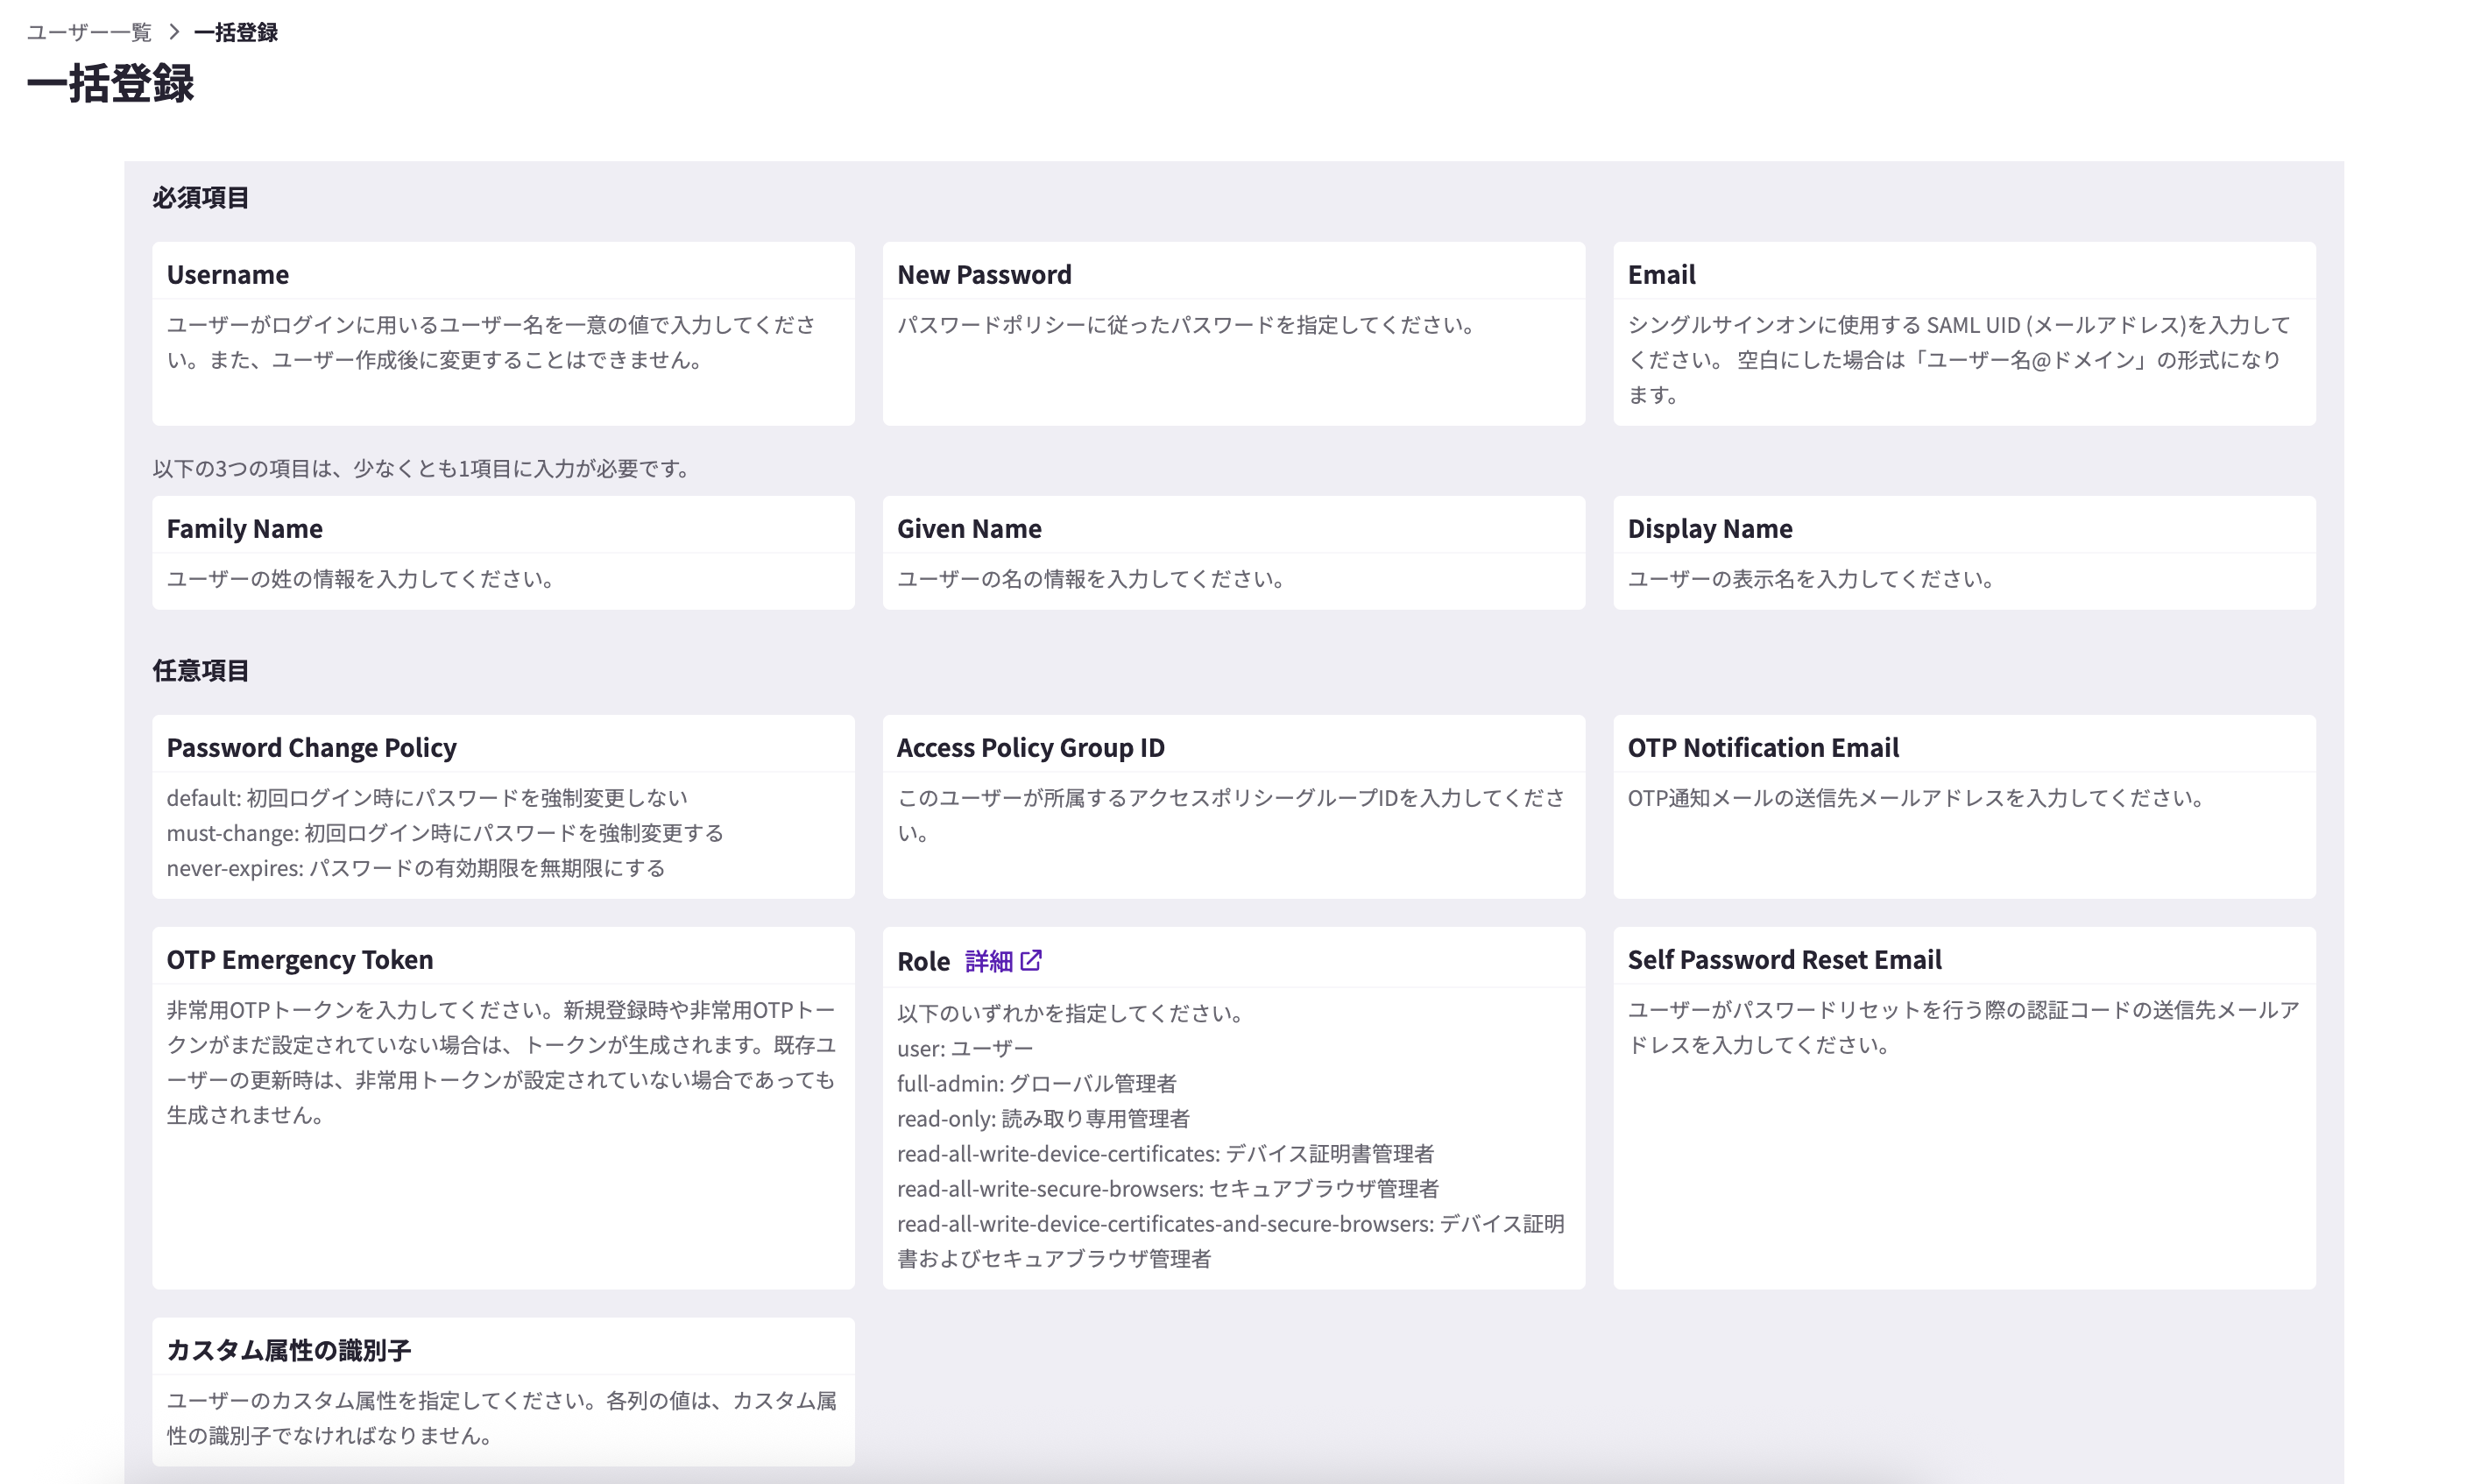The image size is (2467, 1484).
Task: Click the Password Change Policy card title
Action: click(x=311, y=747)
